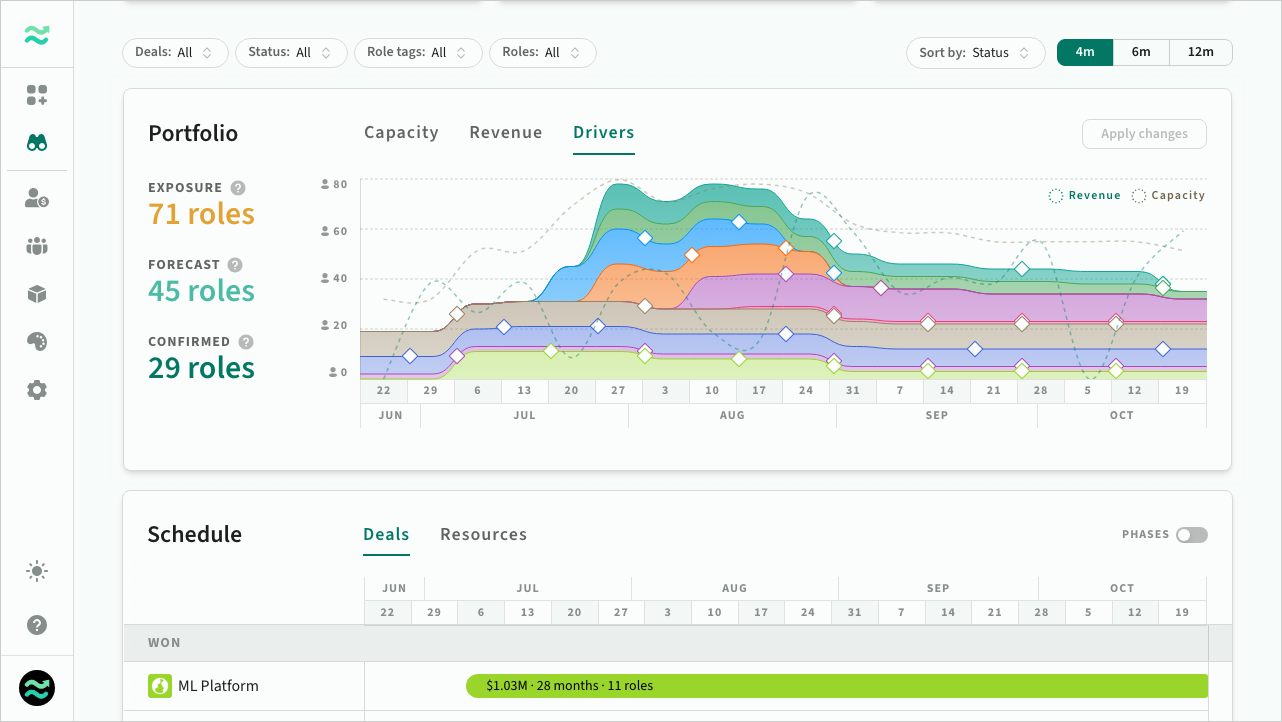Click the ML Platform deal bar
The image size is (1282, 722).
837,686
